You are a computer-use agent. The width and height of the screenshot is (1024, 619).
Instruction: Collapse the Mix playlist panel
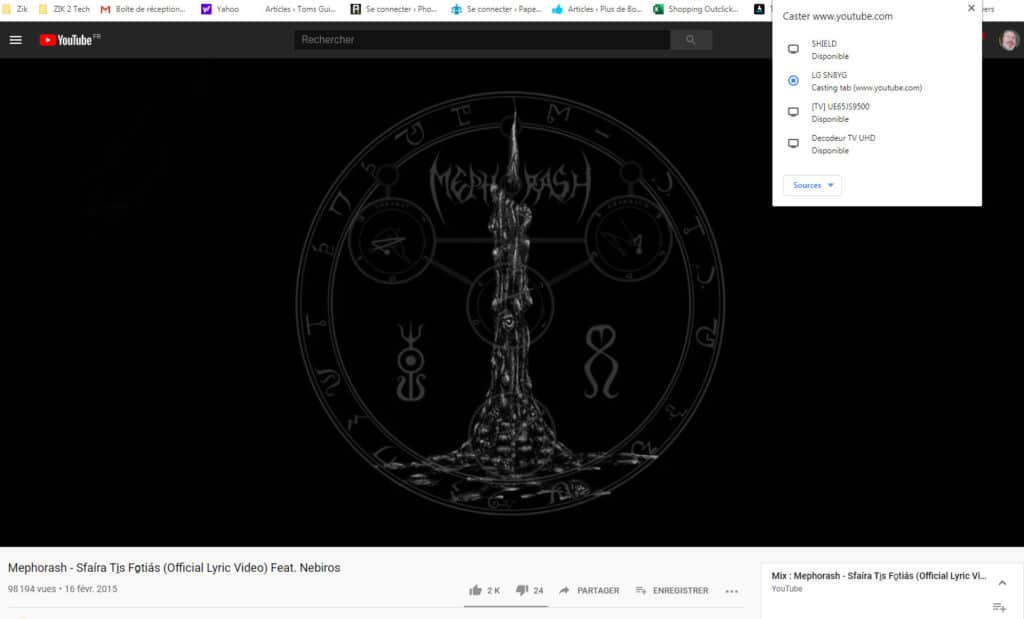pos(1002,582)
